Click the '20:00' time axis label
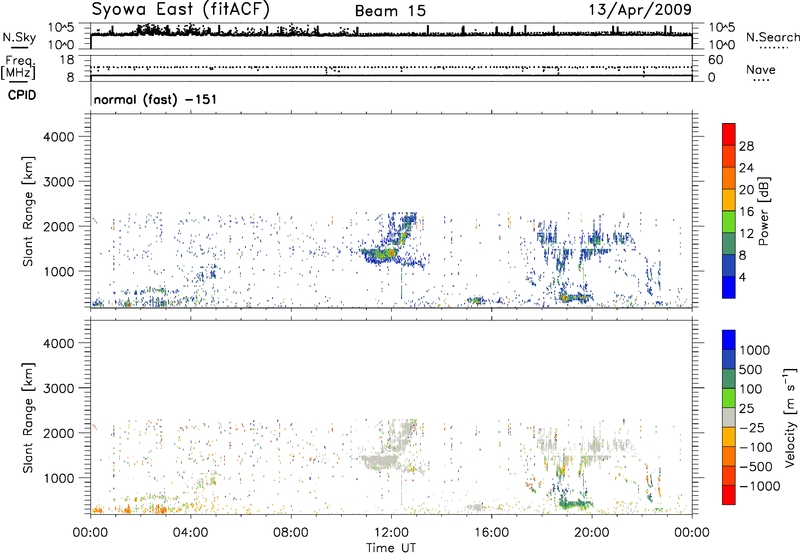800x554 pixels. point(592,533)
